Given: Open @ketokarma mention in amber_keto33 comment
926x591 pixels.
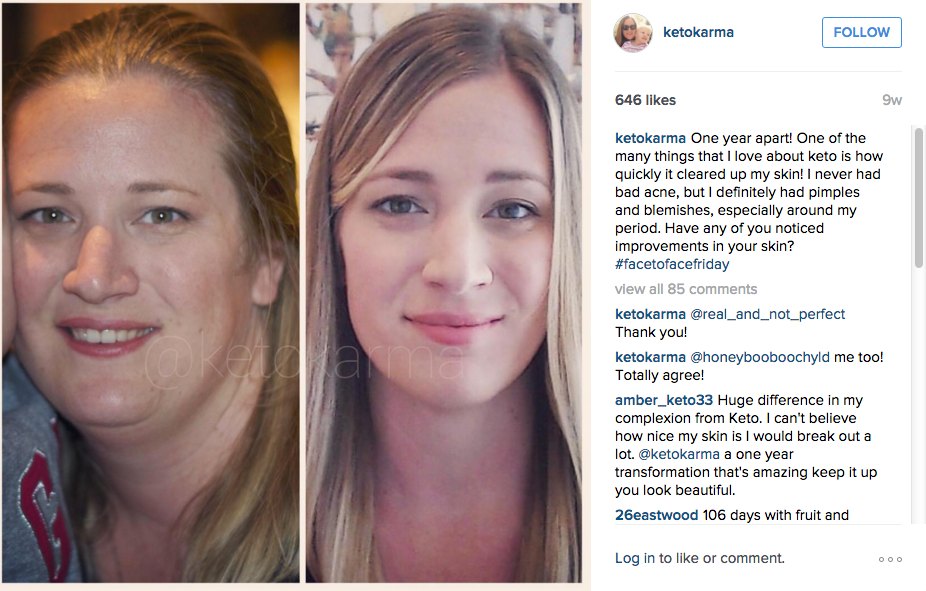Looking at the screenshot, I should (679, 454).
